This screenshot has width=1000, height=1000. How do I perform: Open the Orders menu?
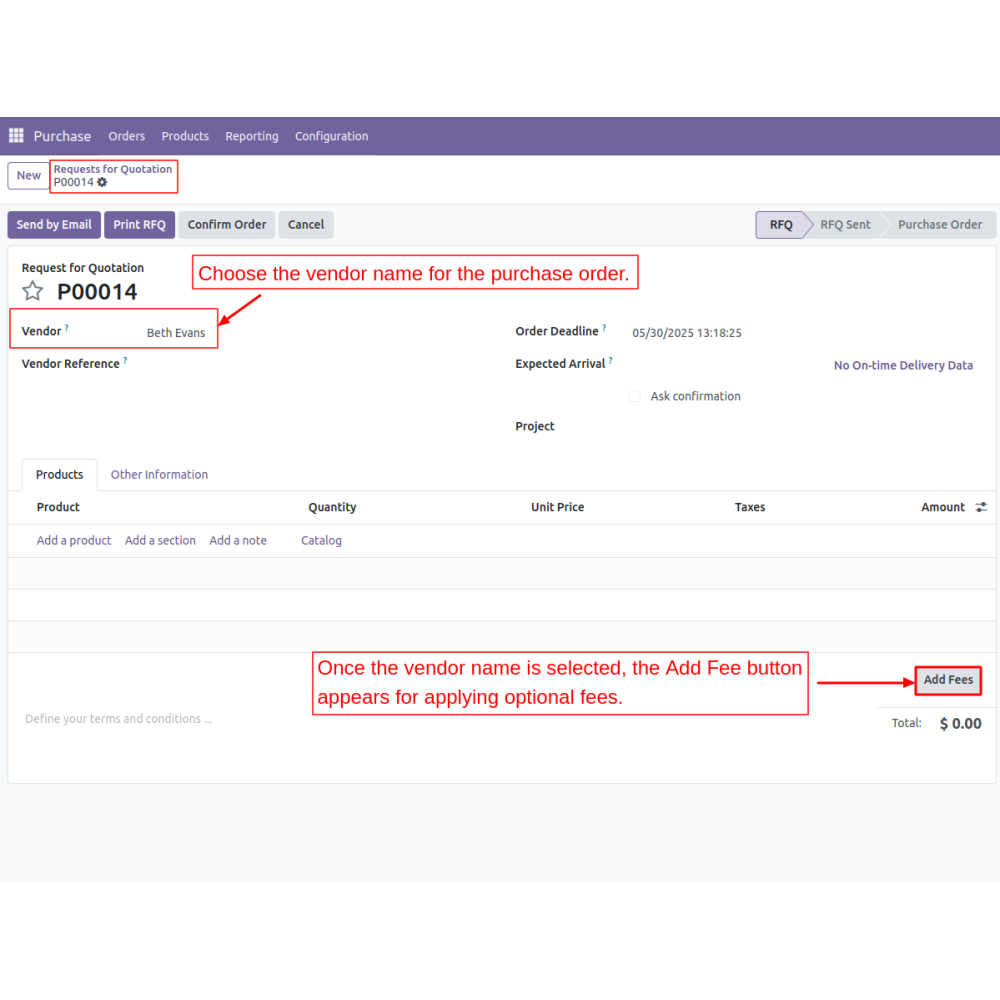(127, 136)
